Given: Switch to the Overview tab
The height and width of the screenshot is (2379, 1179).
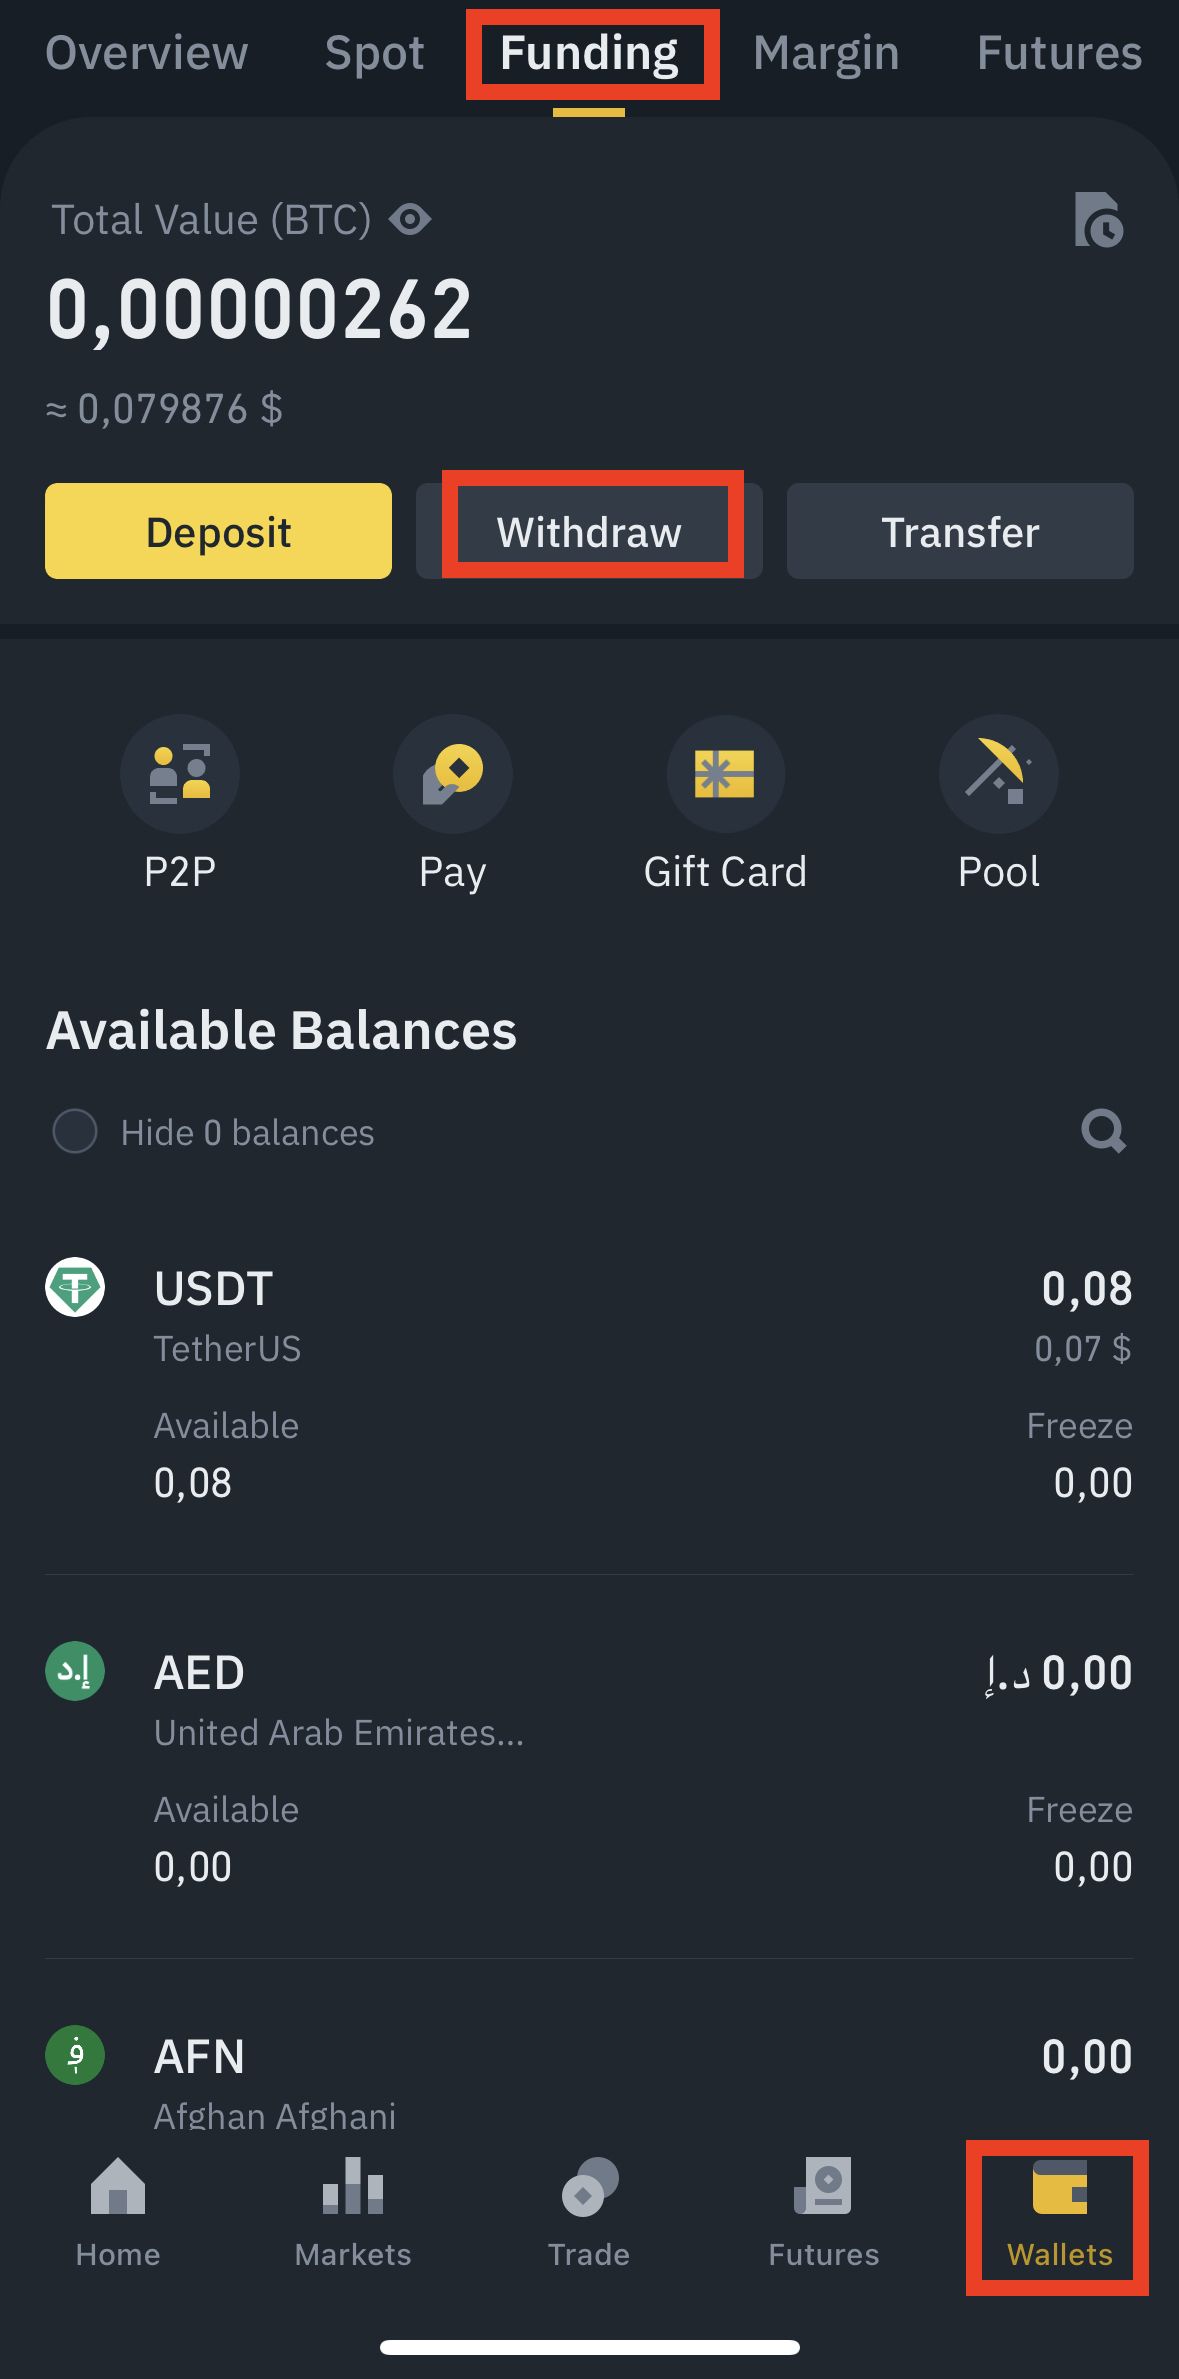Looking at the screenshot, I should (x=146, y=53).
